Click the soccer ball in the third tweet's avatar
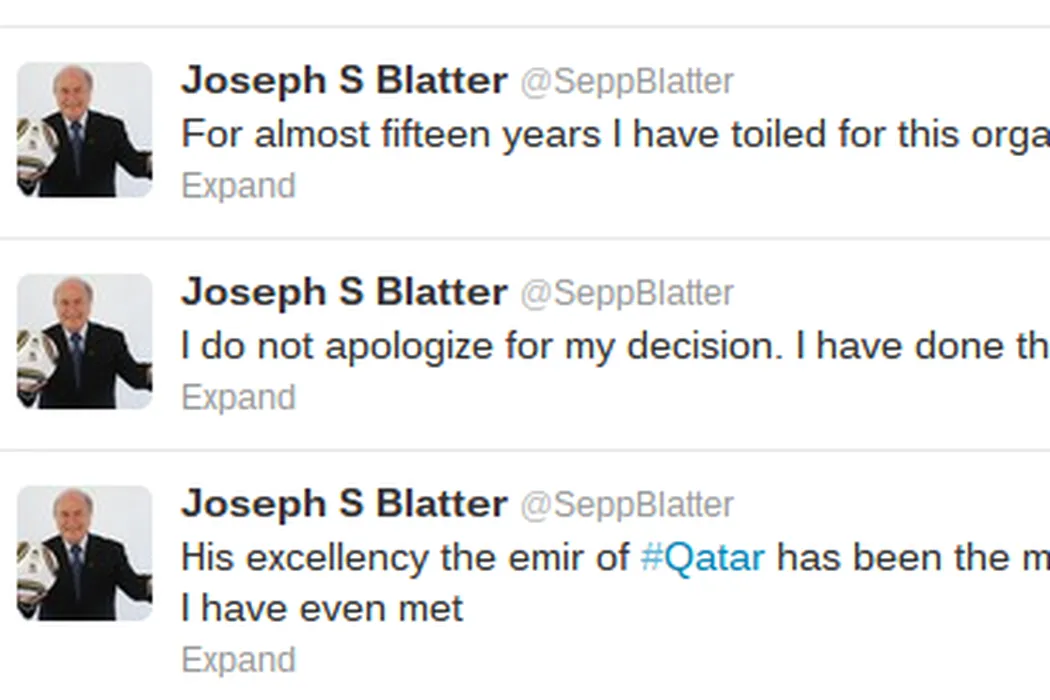The image size is (1050, 700). coord(34,569)
